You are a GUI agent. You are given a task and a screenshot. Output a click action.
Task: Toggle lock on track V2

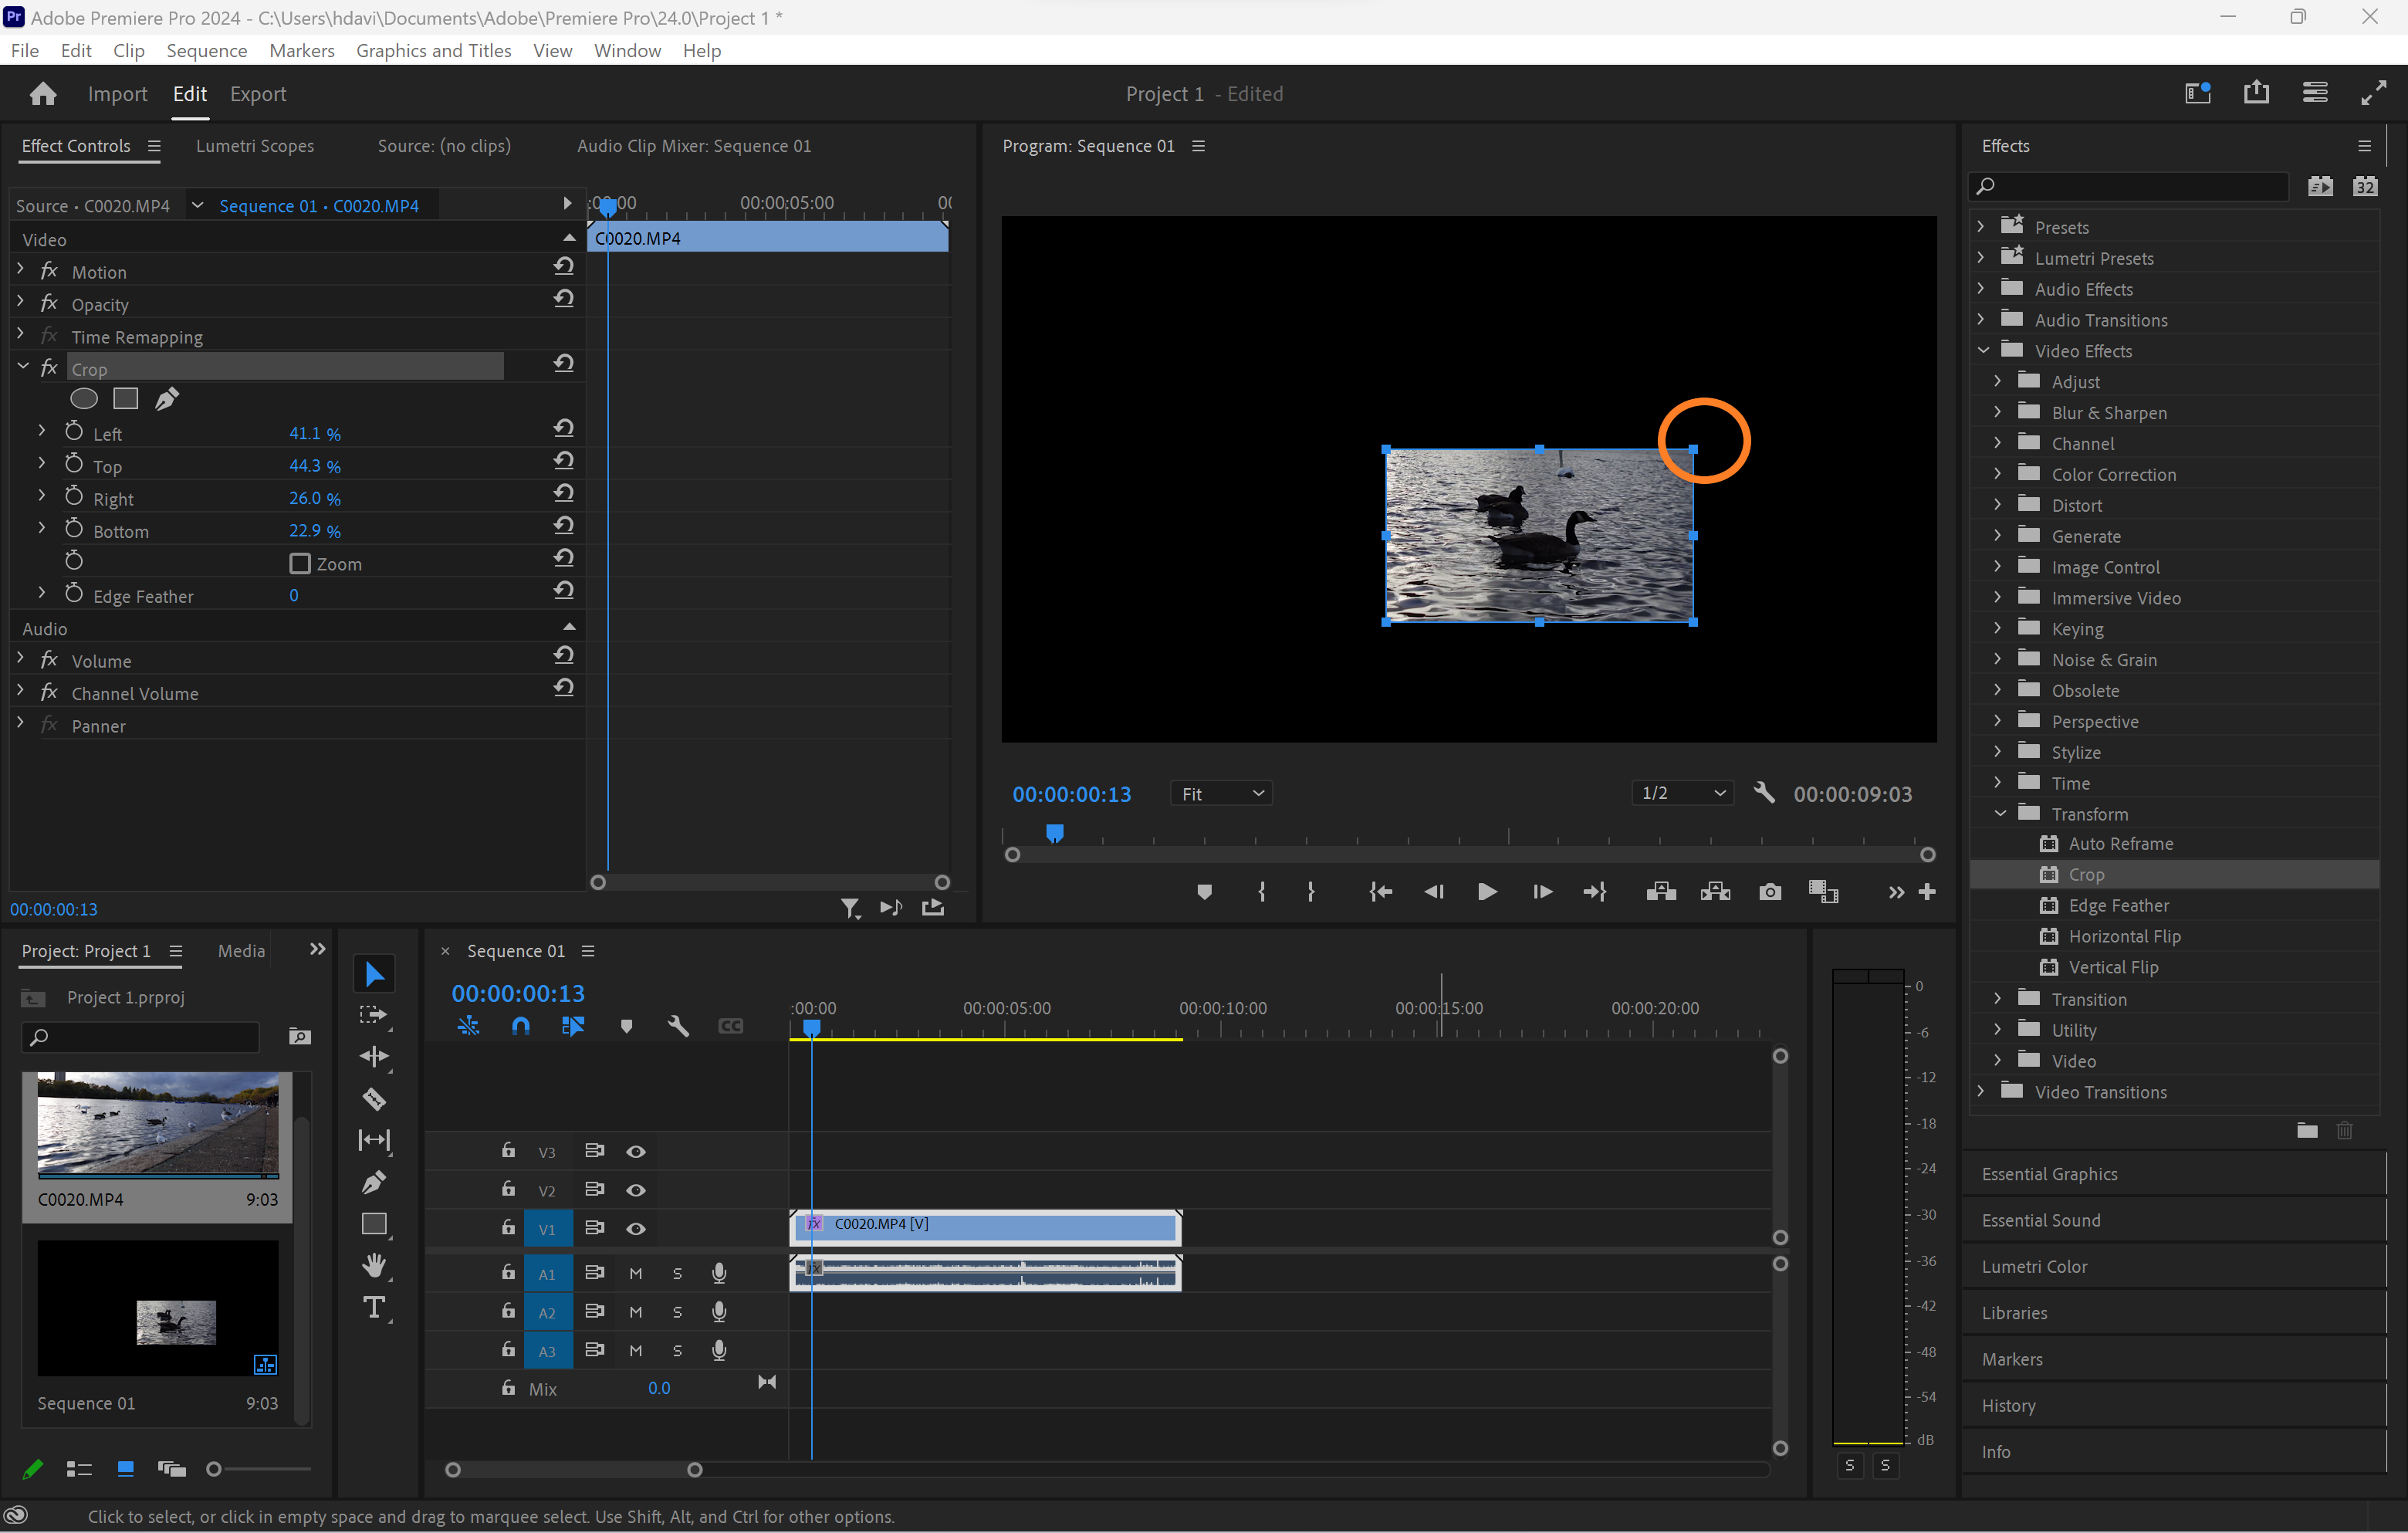coord(508,1189)
